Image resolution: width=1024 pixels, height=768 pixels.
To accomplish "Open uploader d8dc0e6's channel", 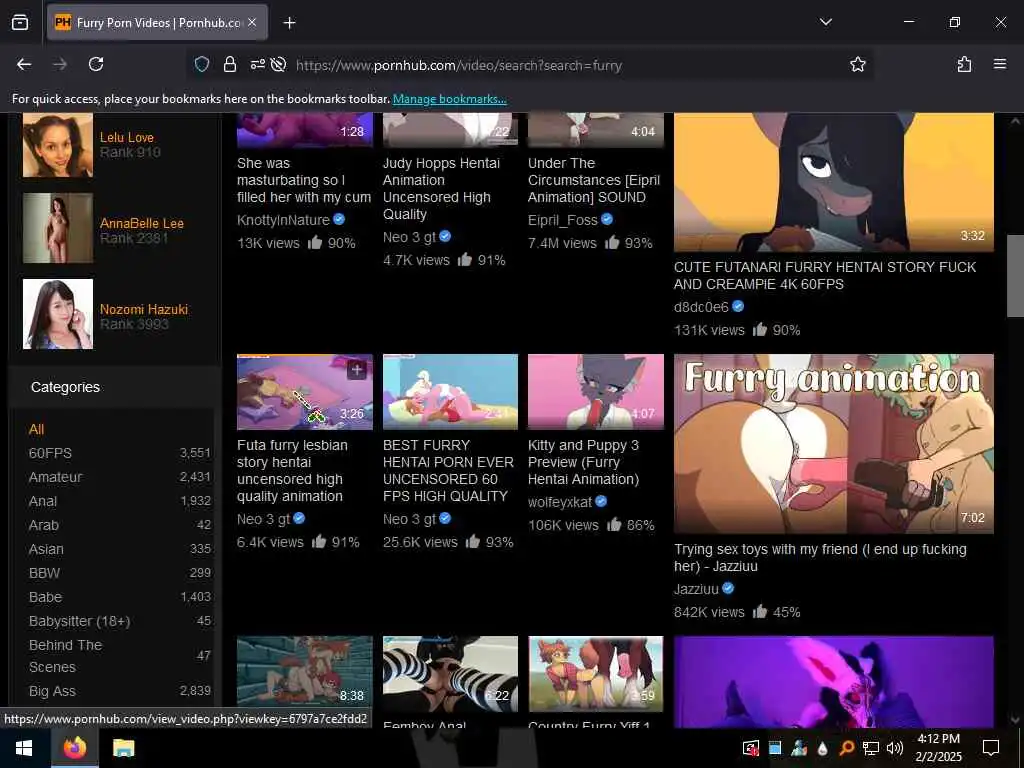I will tap(701, 307).
